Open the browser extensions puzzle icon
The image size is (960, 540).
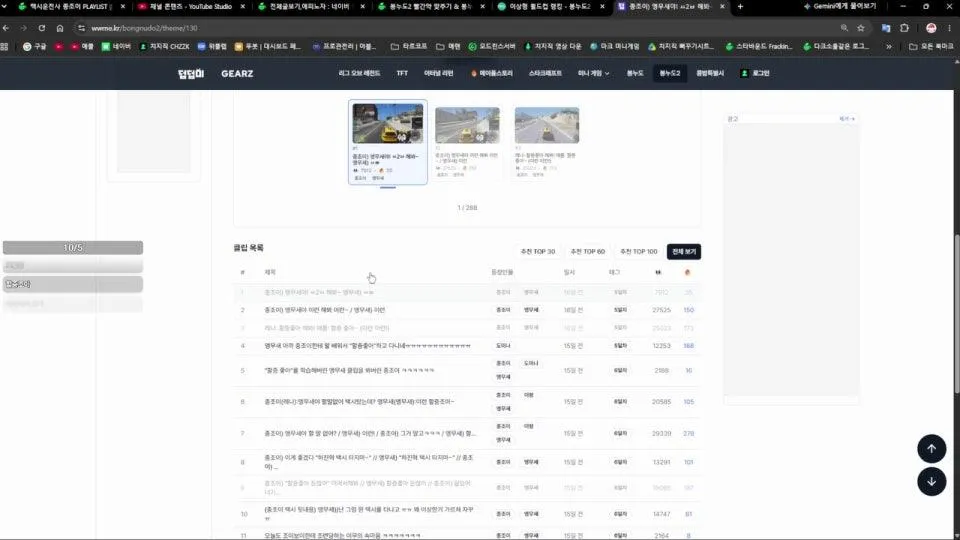[x=904, y=28]
